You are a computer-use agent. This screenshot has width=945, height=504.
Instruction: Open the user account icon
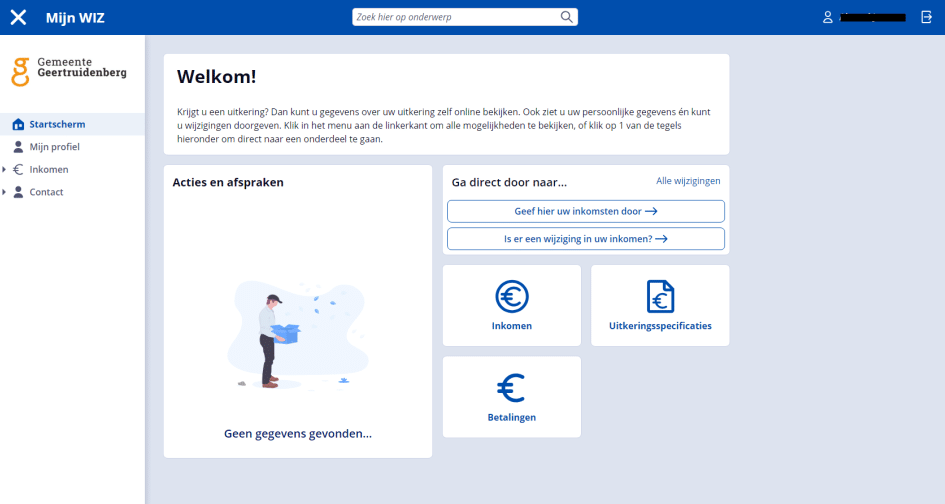click(x=827, y=17)
